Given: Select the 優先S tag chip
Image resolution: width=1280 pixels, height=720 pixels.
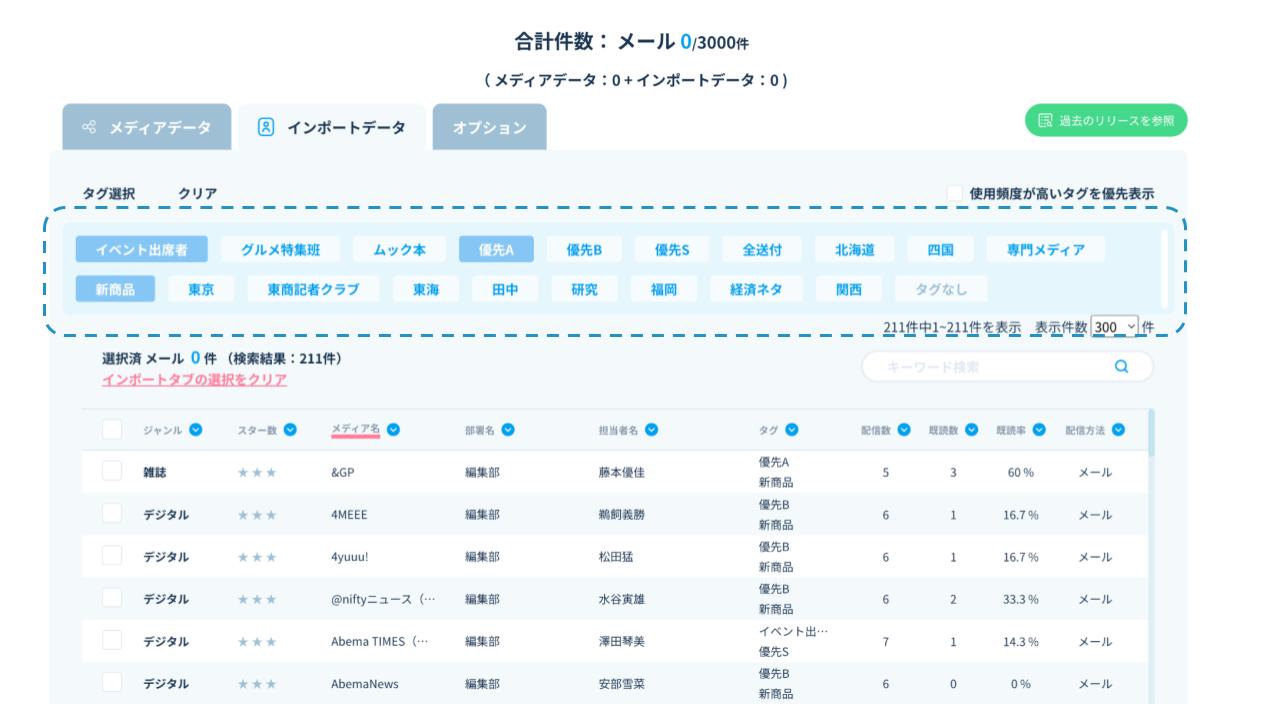Looking at the screenshot, I should [x=671, y=250].
